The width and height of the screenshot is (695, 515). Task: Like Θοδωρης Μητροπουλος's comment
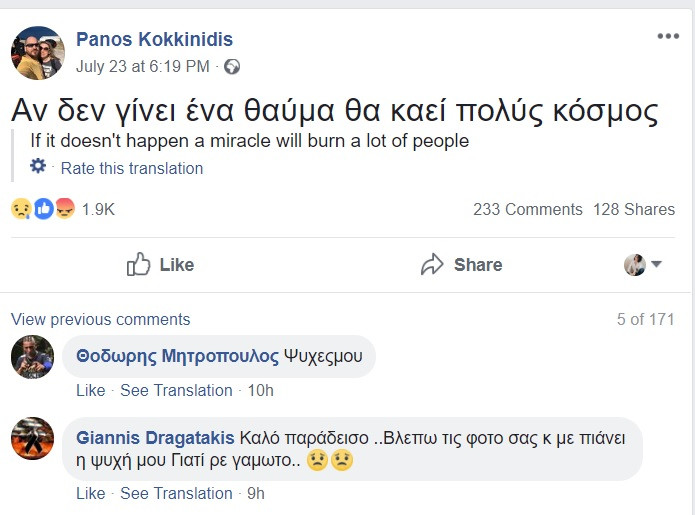[90, 390]
